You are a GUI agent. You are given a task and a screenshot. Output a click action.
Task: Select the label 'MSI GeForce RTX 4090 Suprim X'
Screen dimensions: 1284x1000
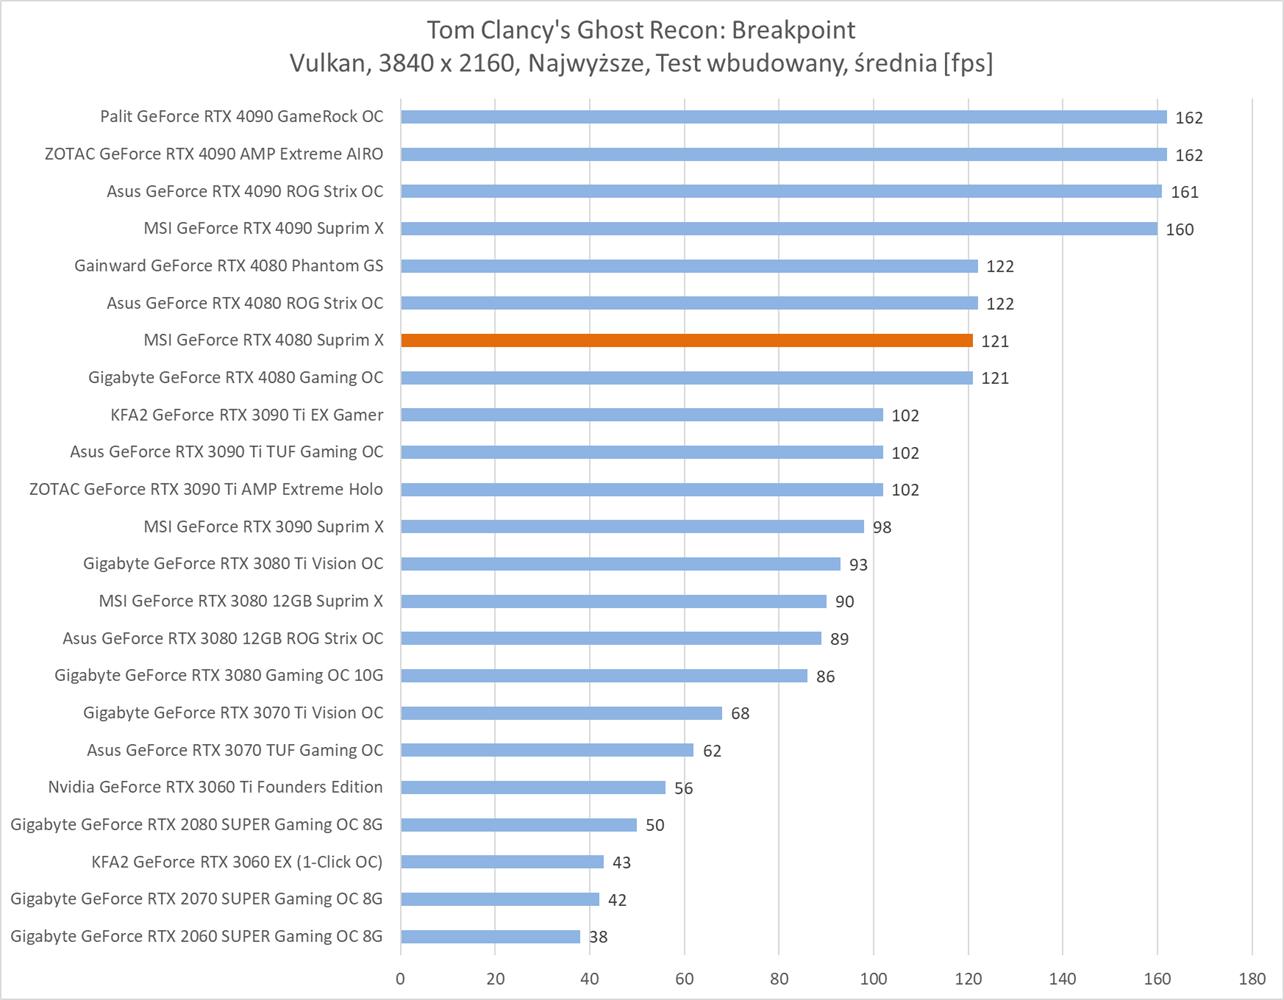click(264, 228)
